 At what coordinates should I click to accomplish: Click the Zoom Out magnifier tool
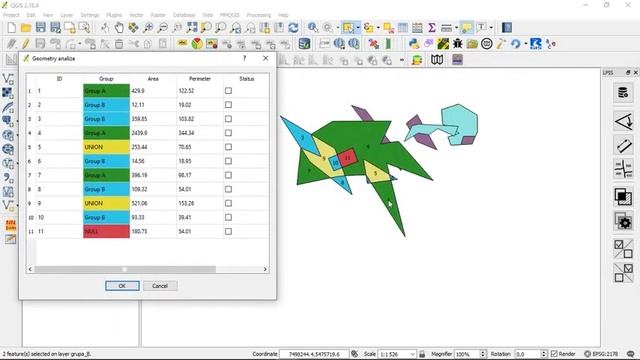click(x=162, y=28)
